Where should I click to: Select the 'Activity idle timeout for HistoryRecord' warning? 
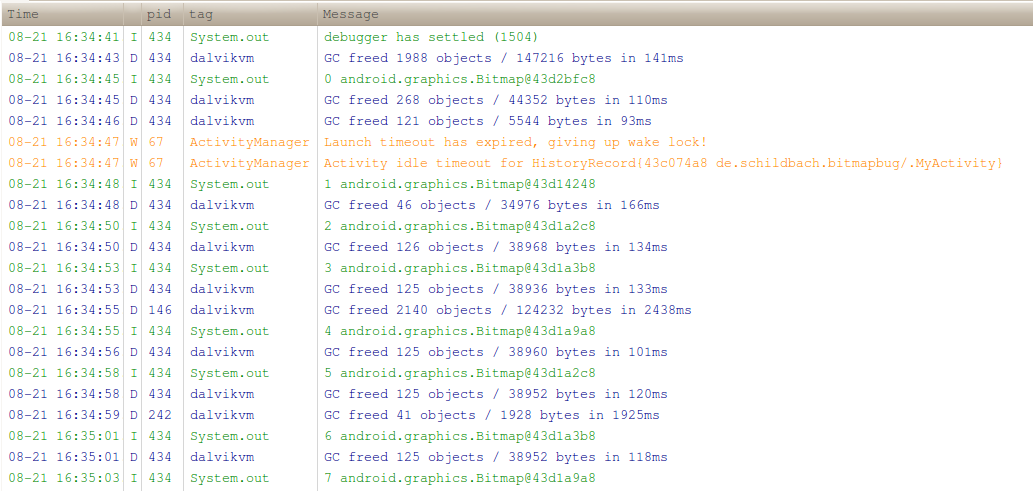click(516, 163)
